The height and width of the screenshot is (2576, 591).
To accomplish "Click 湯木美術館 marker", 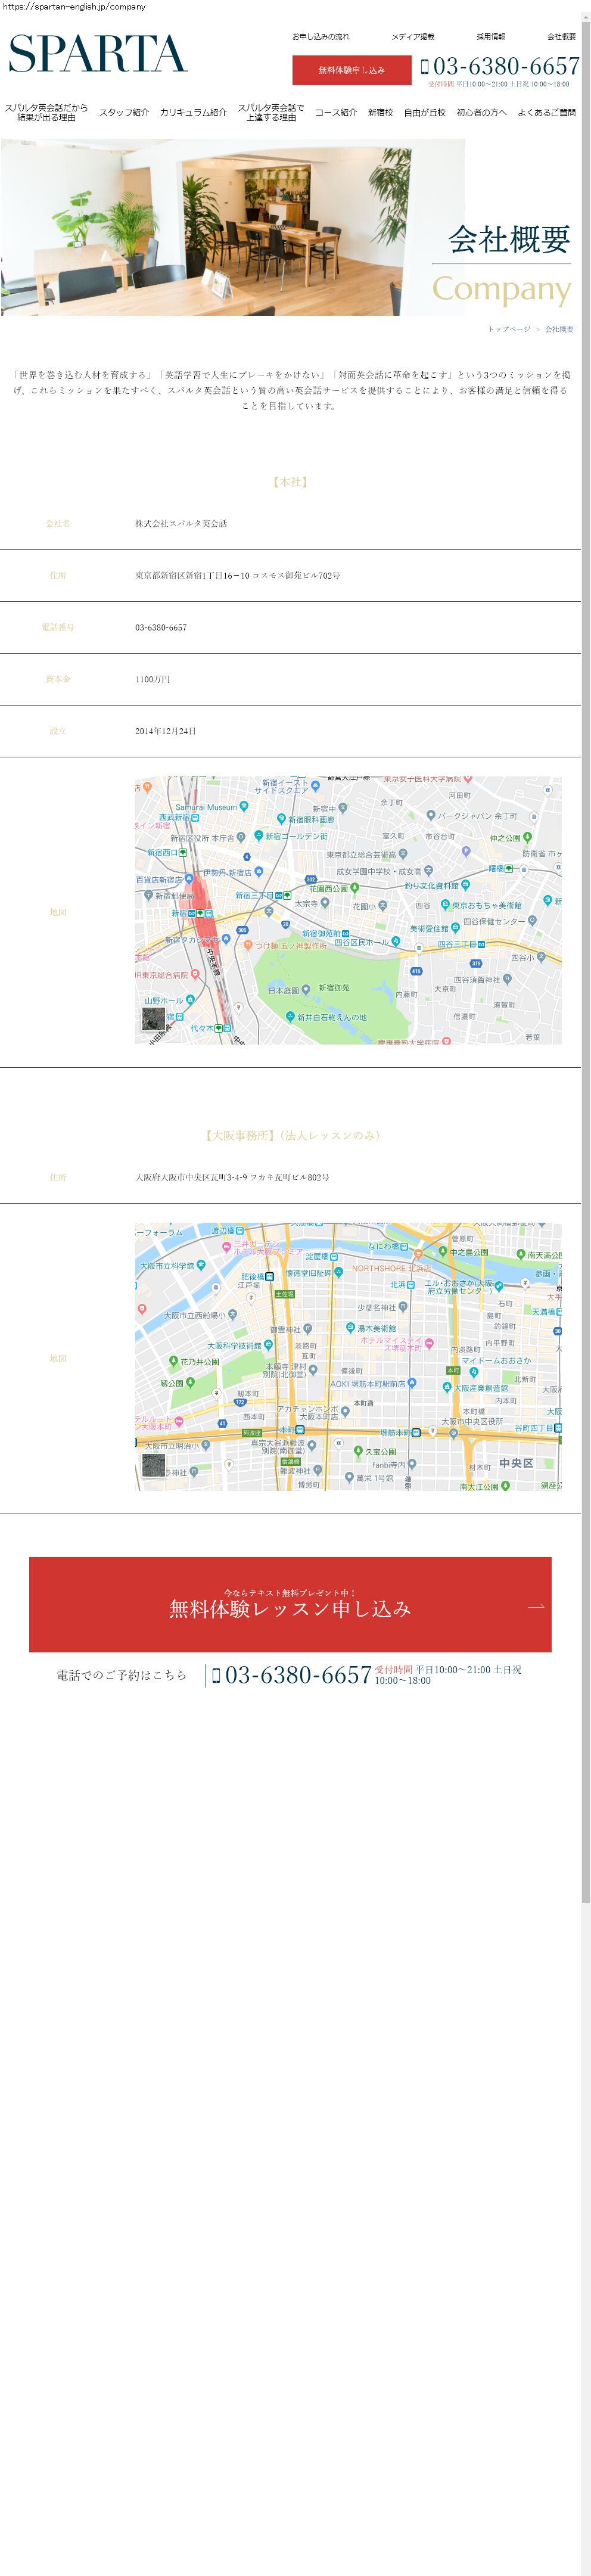I will [350, 1328].
